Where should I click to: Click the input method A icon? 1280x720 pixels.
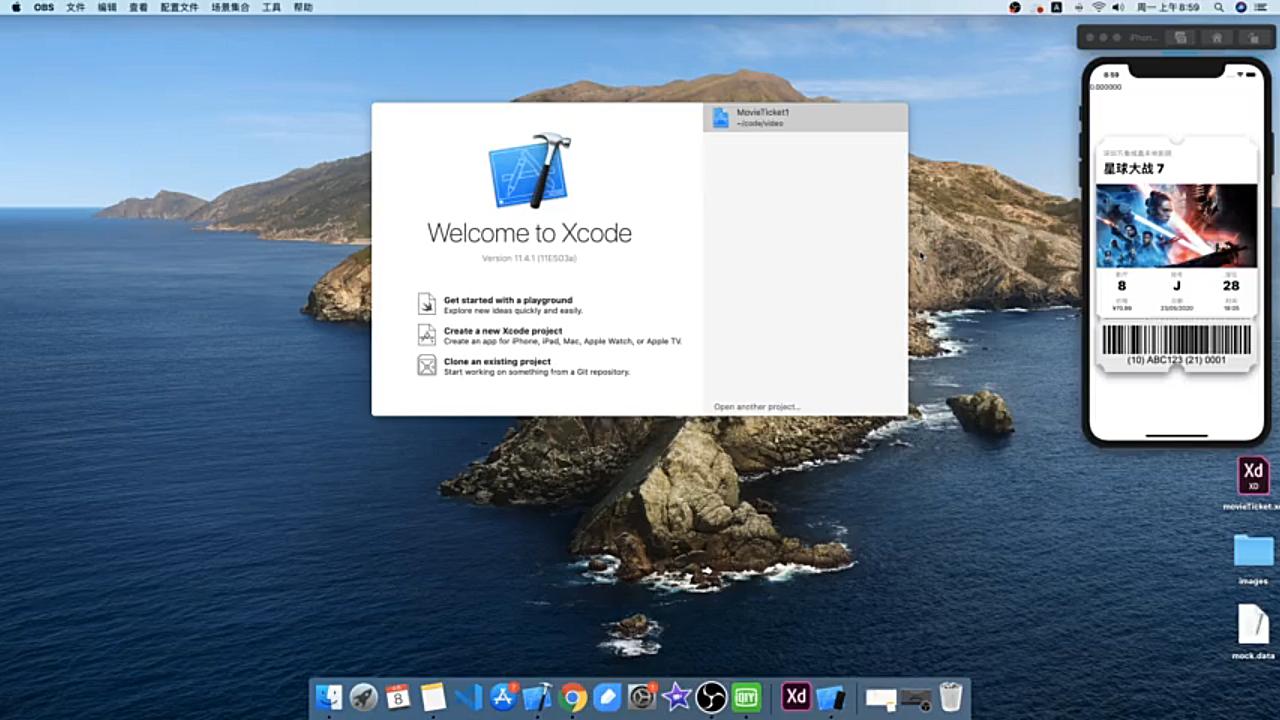(1056, 7)
